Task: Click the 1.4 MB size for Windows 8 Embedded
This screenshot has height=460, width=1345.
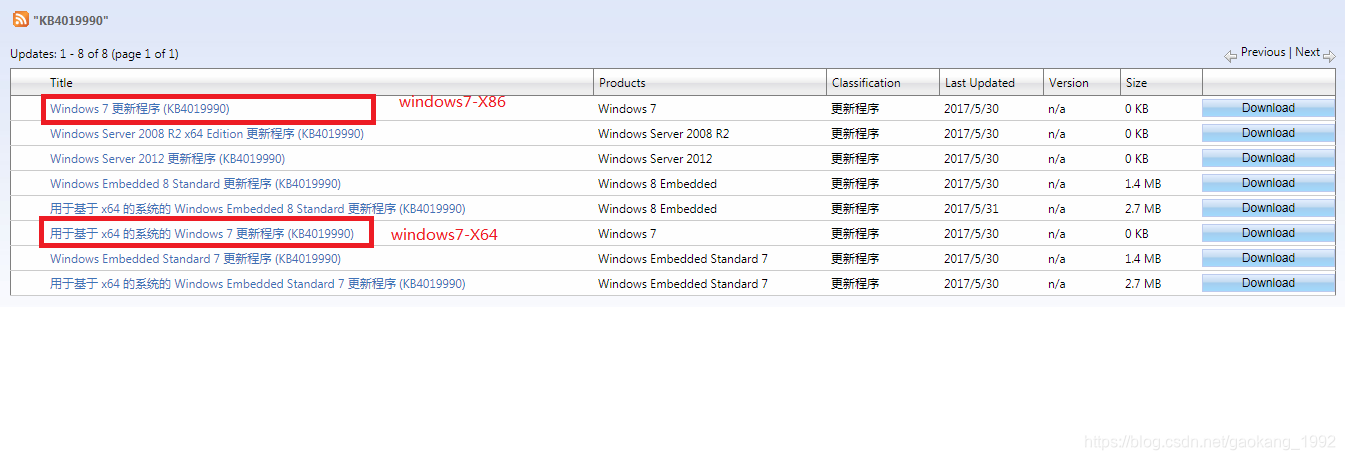Action: [1143, 183]
